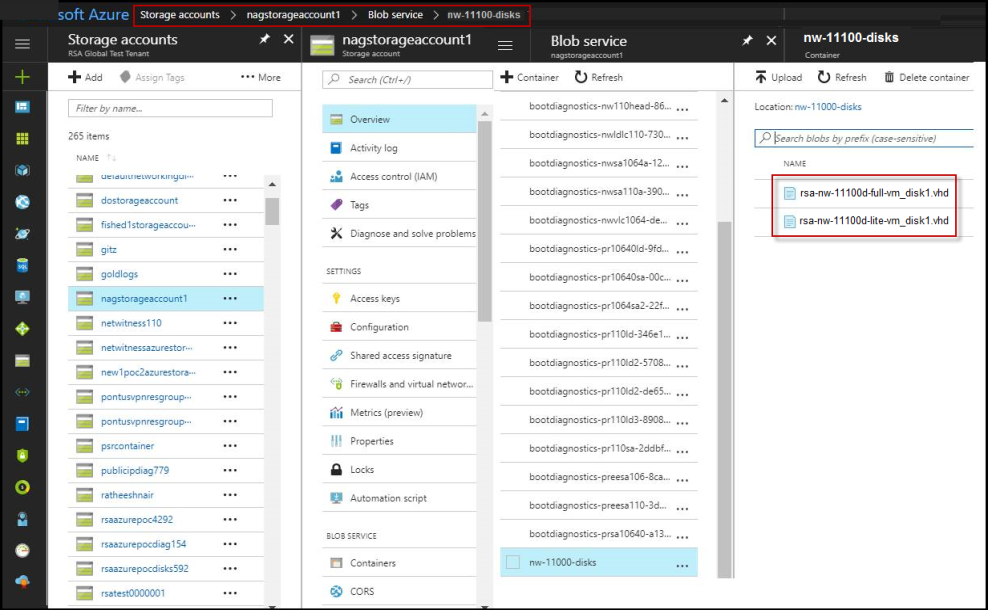The height and width of the screenshot is (610, 988).
Task: Click Delete container trash icon
Action: (889, 77)
